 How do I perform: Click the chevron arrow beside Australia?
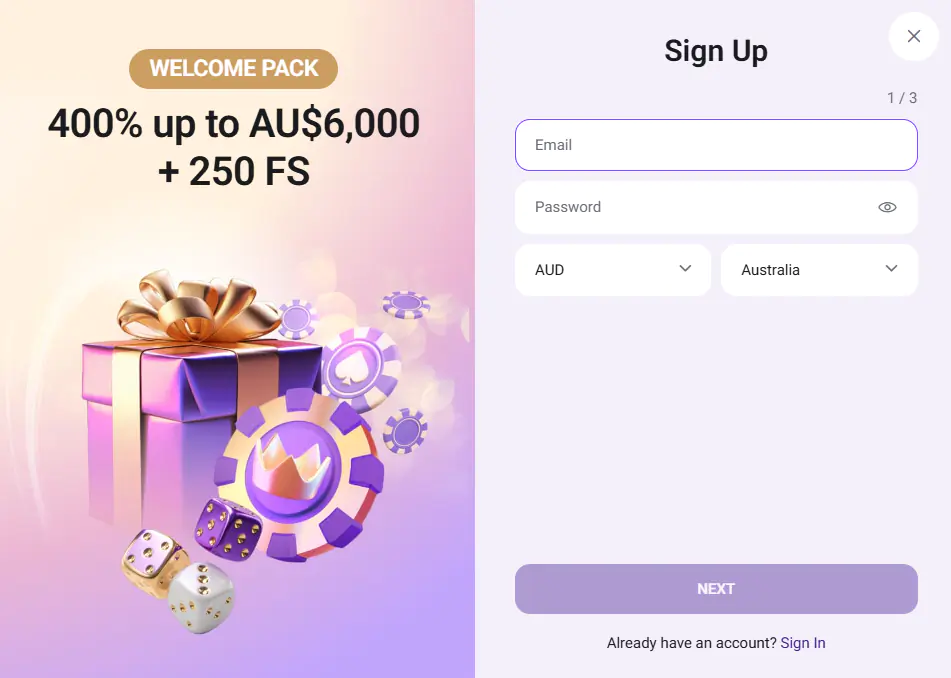pyautogui.click(x=891, y=269)
